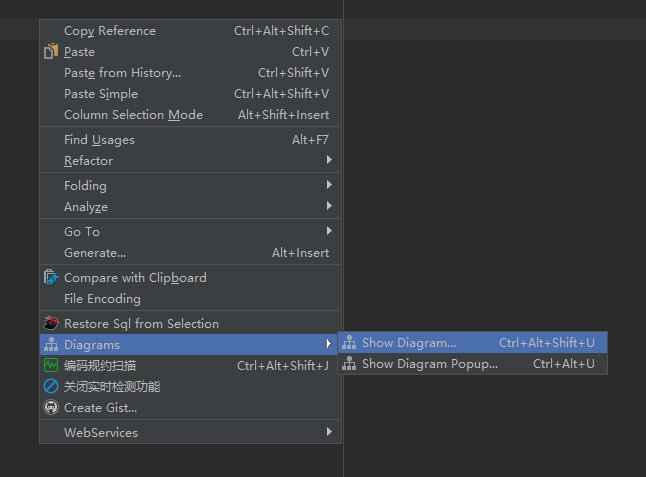The width and height of the screenshot is (646, 477).
Task: Click the GitHub icon beside Create Gist
Action: tap(51, 407)
